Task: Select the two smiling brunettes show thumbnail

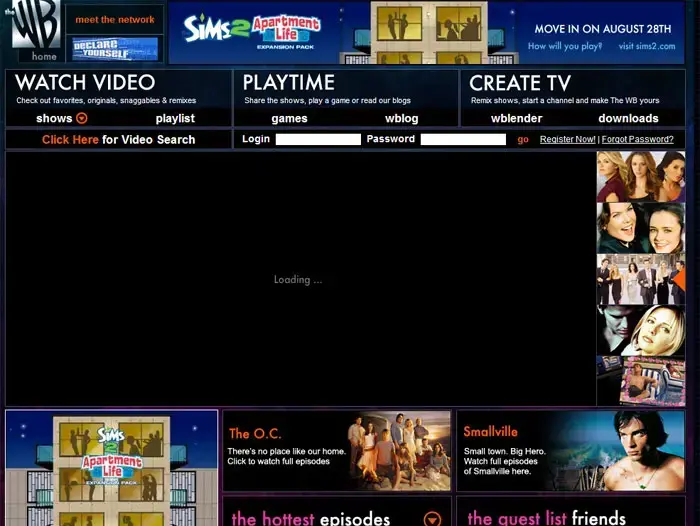Action: 641,228
